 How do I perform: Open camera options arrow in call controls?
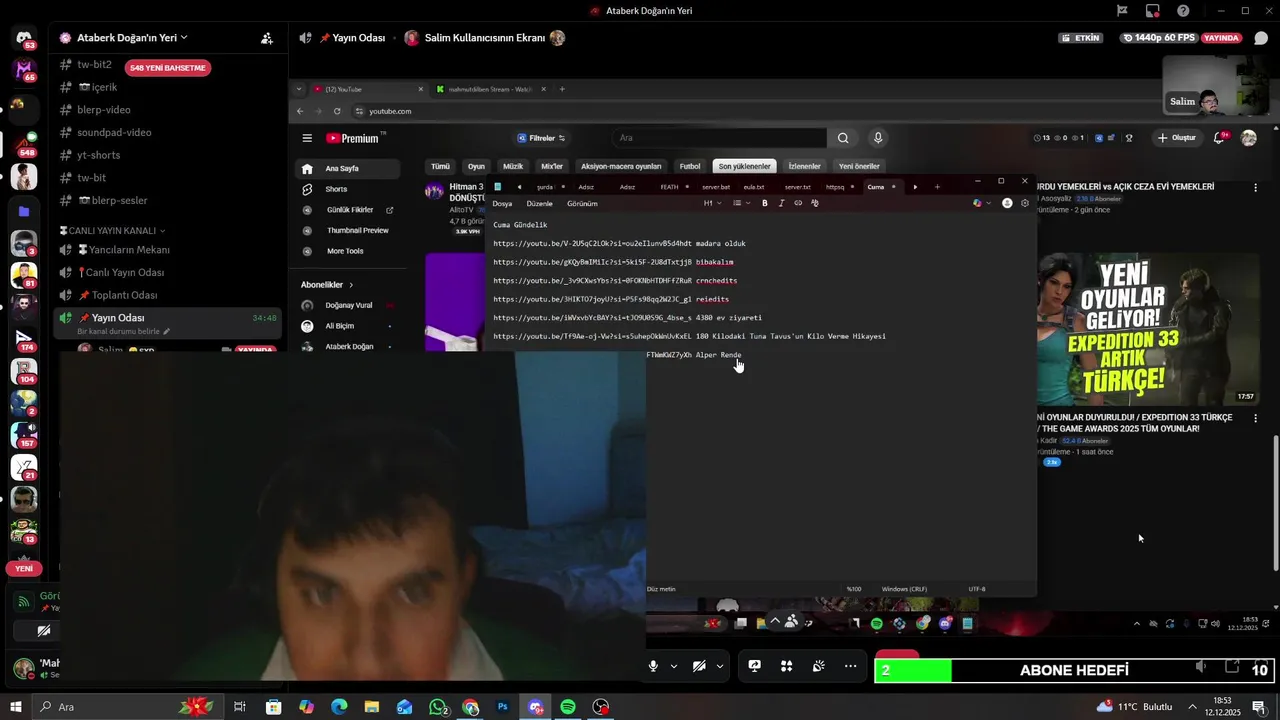click(720, 666)
